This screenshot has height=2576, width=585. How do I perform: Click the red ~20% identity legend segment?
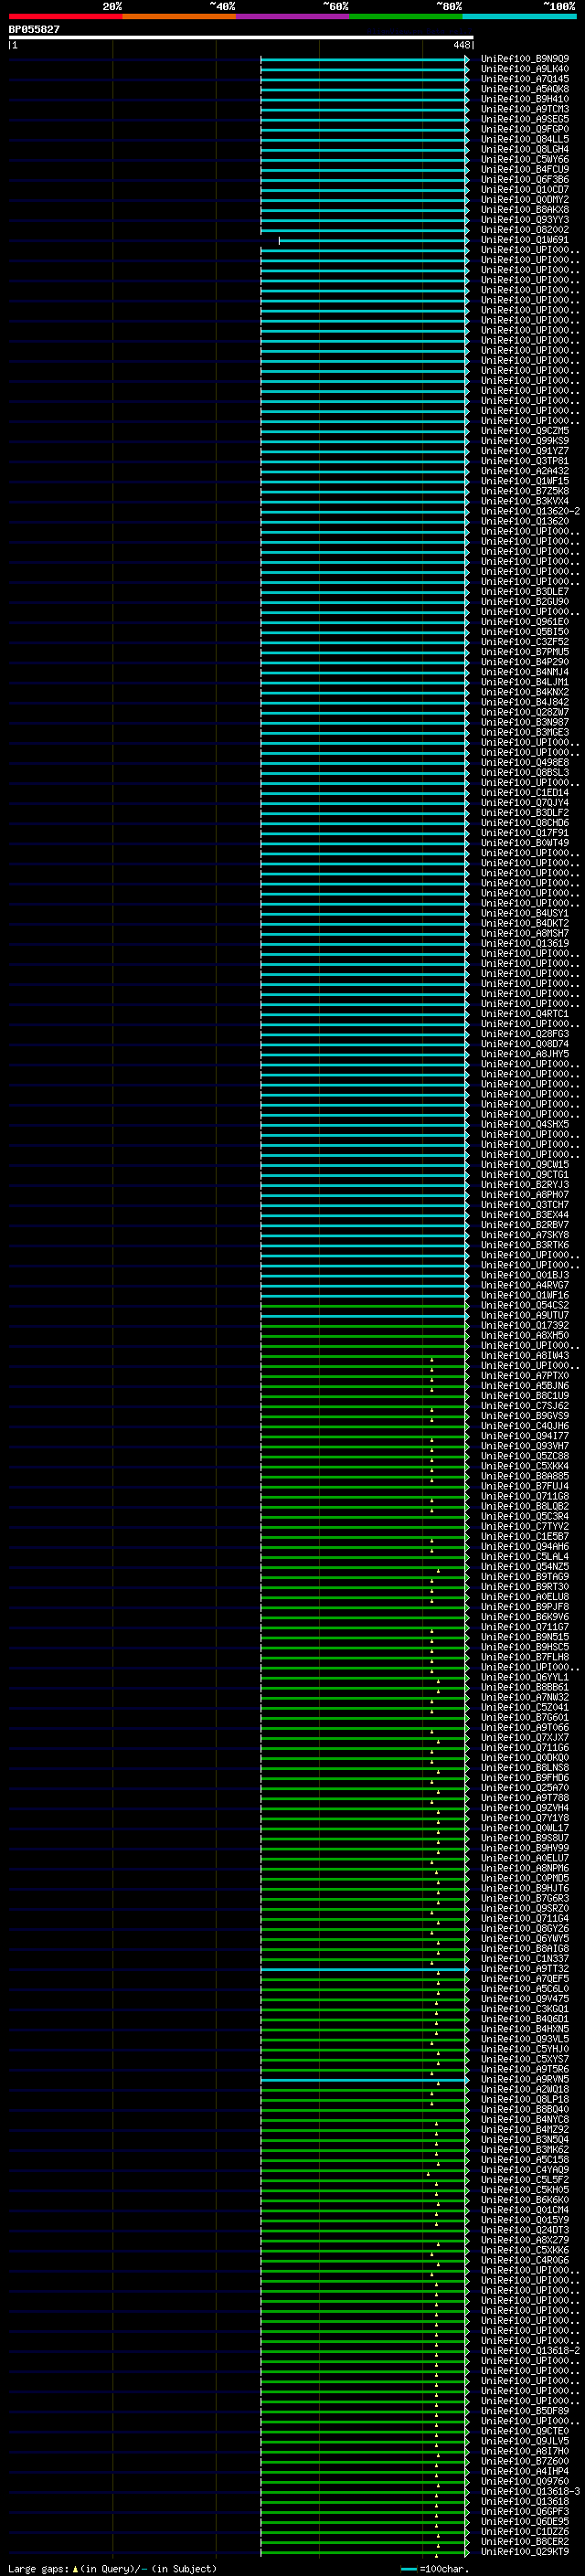[65, 16]
